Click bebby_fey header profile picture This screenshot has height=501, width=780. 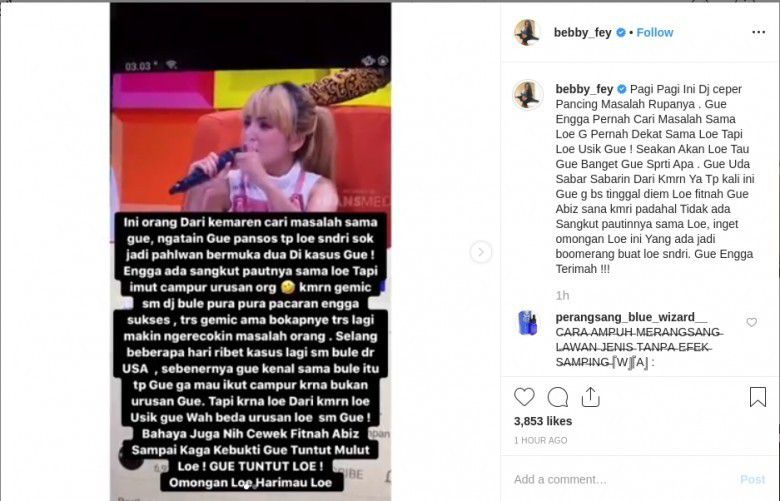point(527,33)
